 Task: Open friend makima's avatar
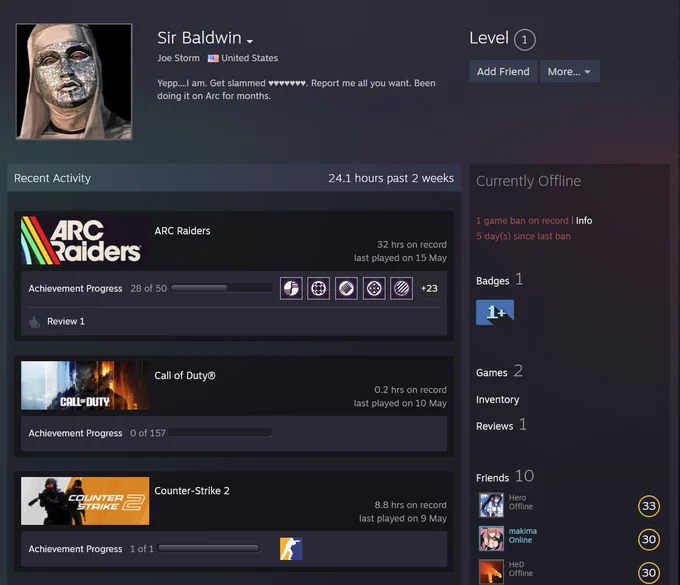click(x=491, y=538)
